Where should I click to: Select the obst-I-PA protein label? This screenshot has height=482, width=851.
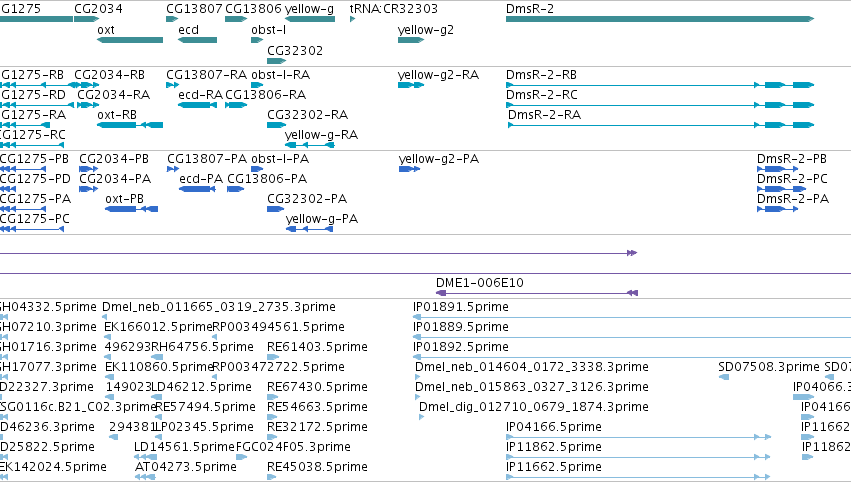[x=280, y=159]
